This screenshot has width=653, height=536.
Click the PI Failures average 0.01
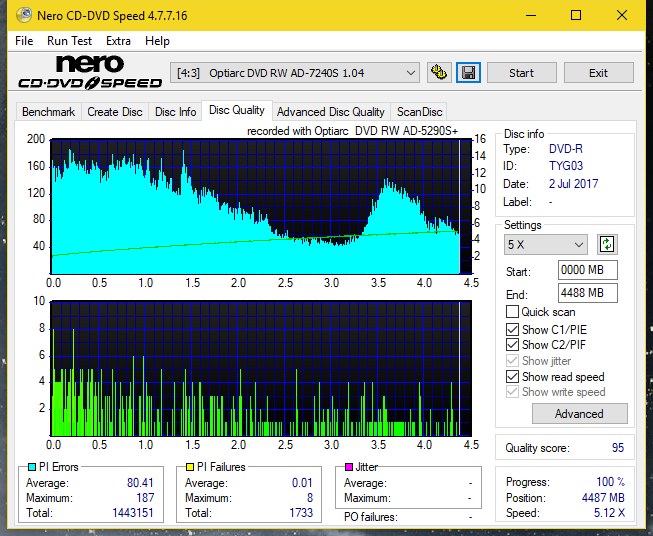point(302,483)
